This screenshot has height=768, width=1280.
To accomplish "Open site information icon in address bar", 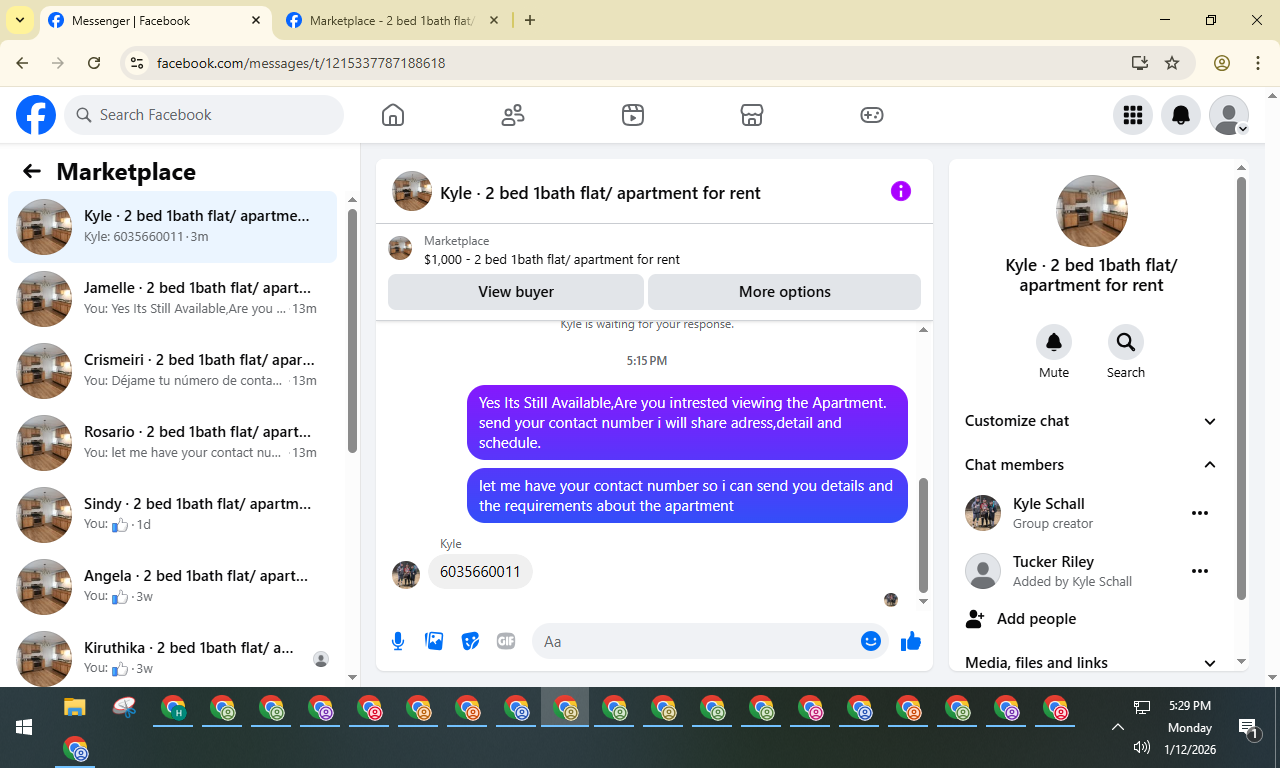I will 138,63.
